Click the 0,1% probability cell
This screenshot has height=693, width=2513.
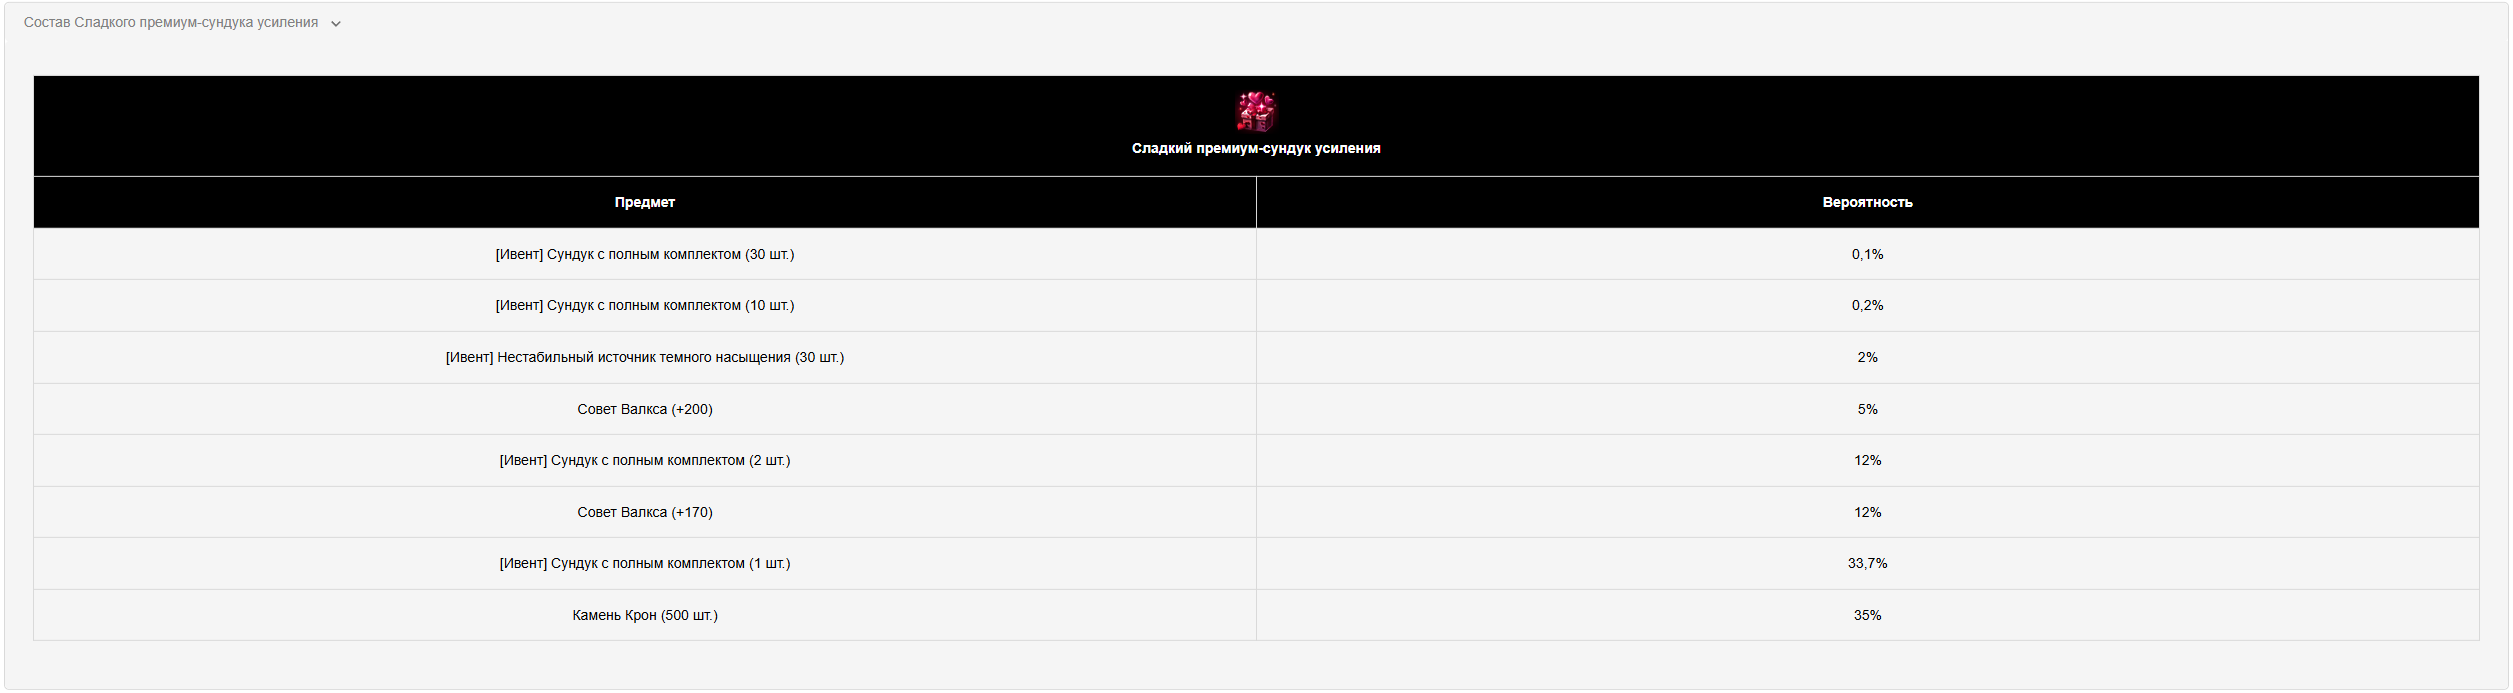[1867, 254]
